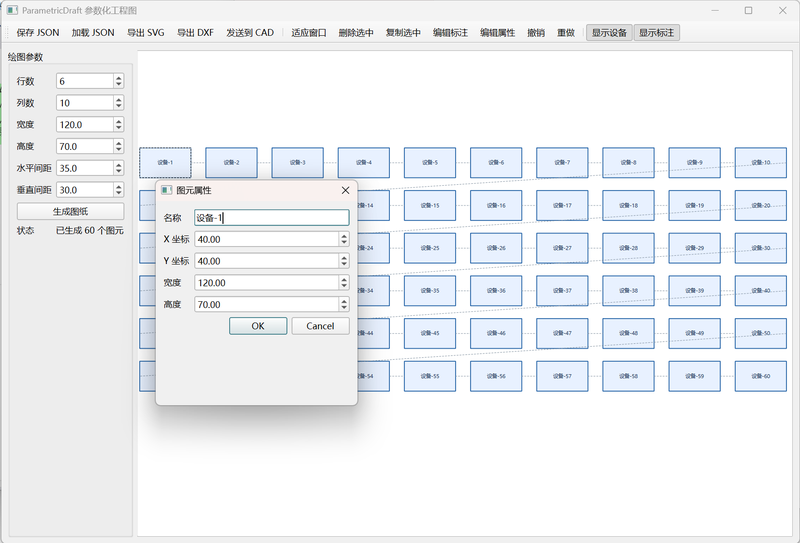Click the 高度 field in 绘图参数 panel
The width and height of the screenshot is (800, 543).
coord(84,146)
